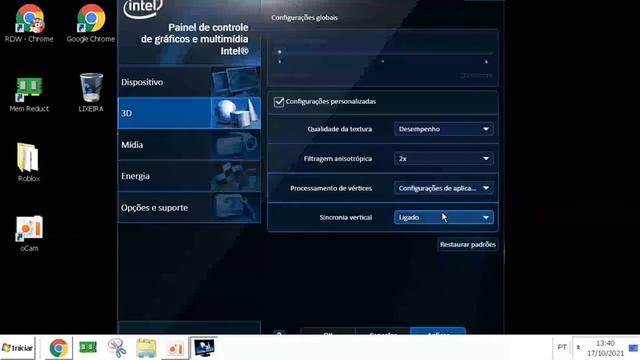
Task: Click the Intel logo
Action: pos(143,8)
